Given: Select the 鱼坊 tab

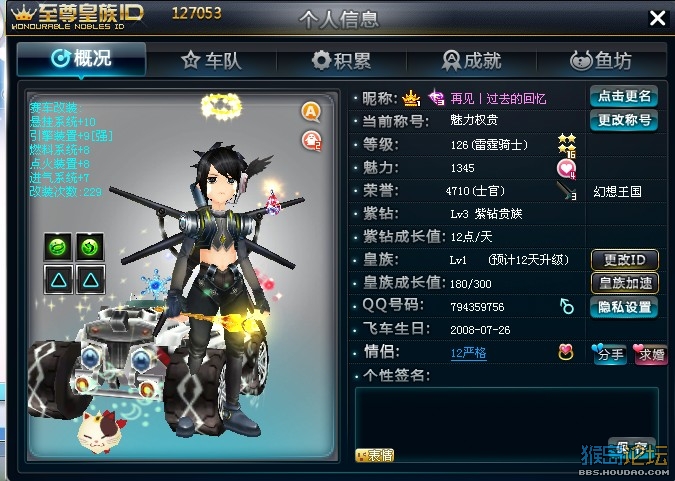Looking at the screenshot, I should [x=601, y=60].
